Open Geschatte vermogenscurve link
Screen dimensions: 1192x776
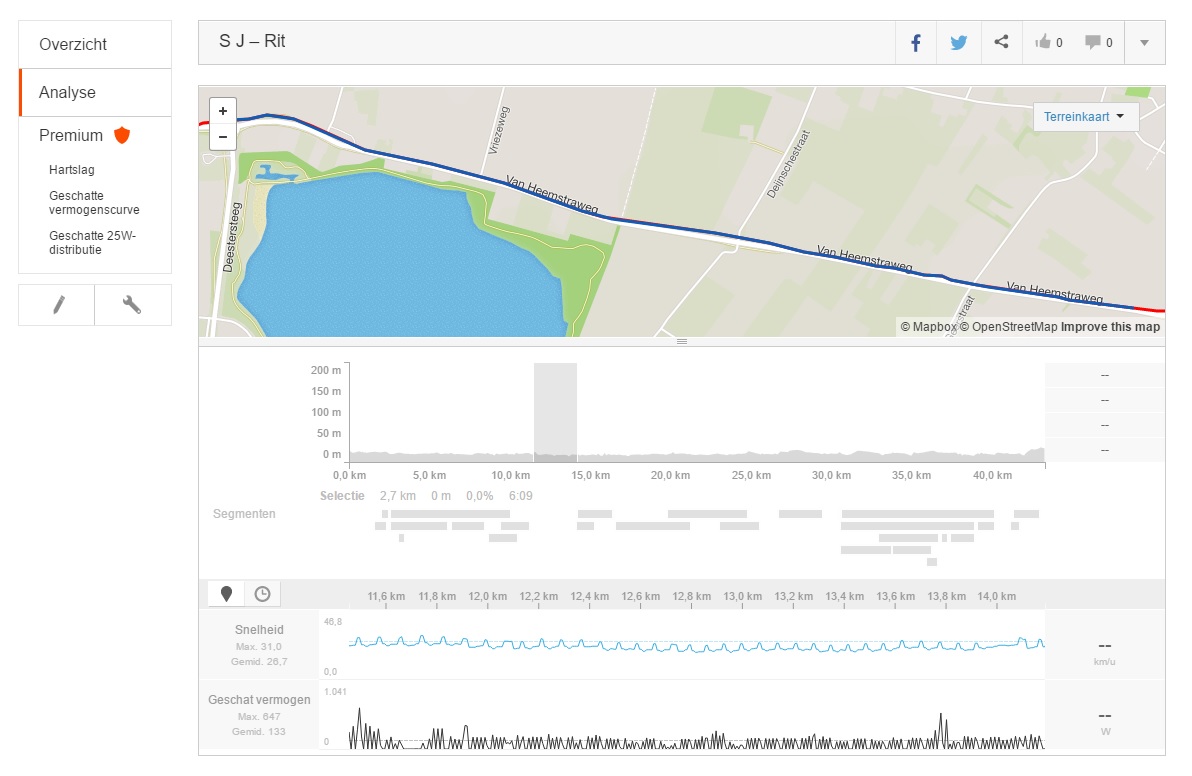pos(94,203)
